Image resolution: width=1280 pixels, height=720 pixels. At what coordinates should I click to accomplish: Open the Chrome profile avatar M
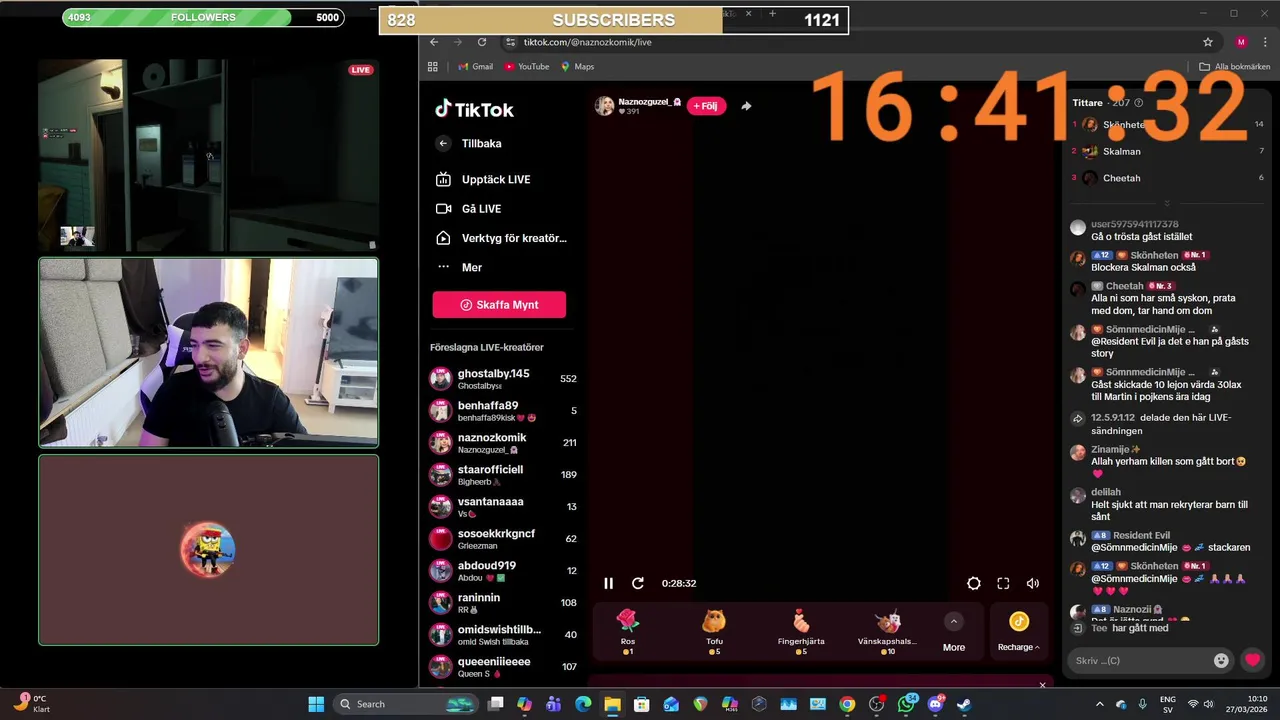(x=1241, y=42)
